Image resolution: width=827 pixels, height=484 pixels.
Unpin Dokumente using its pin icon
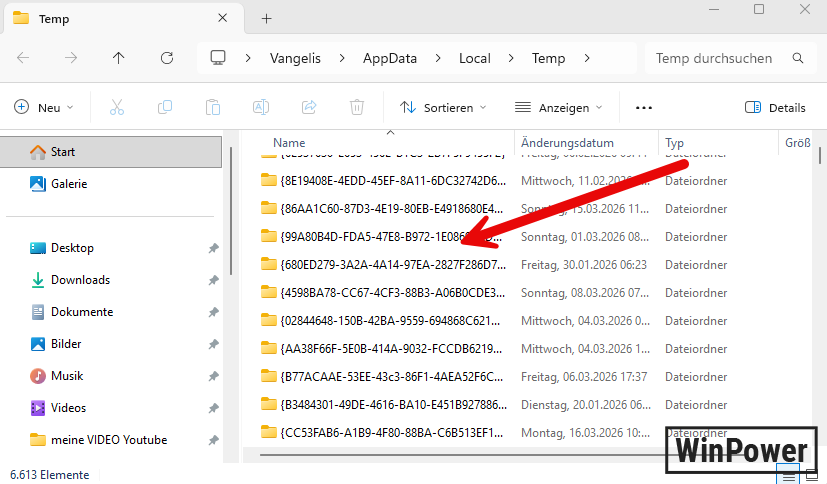(213, 313)
